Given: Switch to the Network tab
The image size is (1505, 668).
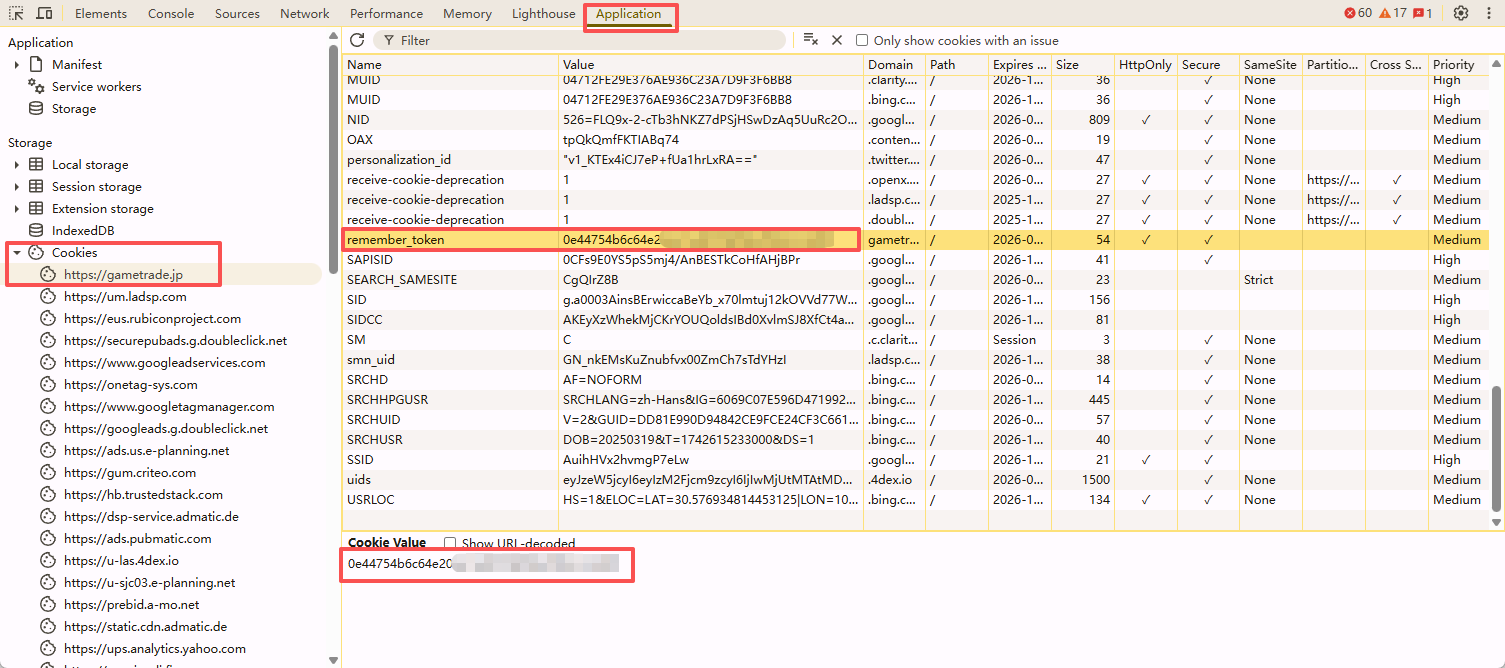Looking at the screenshot, I should [x=304, y=14].
